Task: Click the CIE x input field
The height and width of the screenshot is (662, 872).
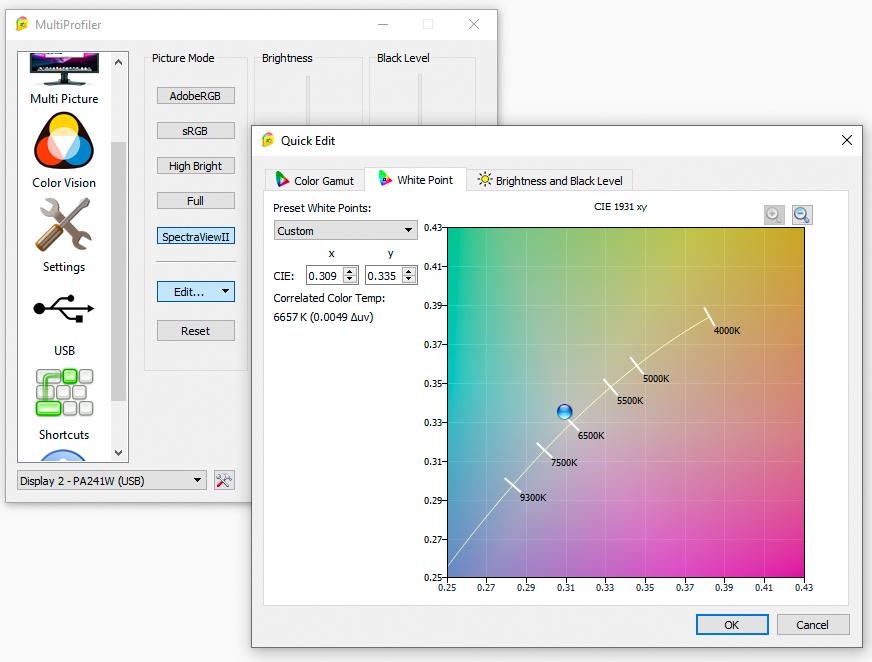Action: [325, 275]
